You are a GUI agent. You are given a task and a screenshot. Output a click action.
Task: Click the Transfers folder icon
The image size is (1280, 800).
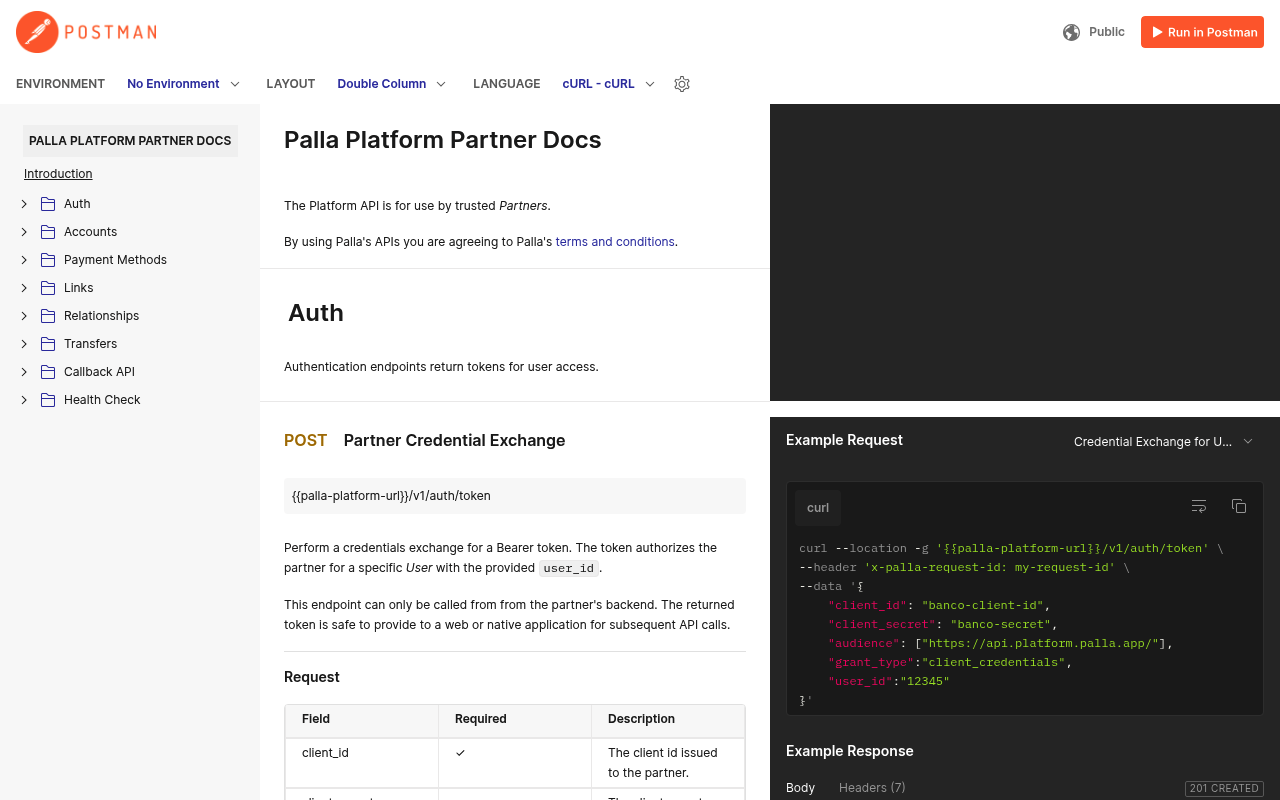[48, 344]
